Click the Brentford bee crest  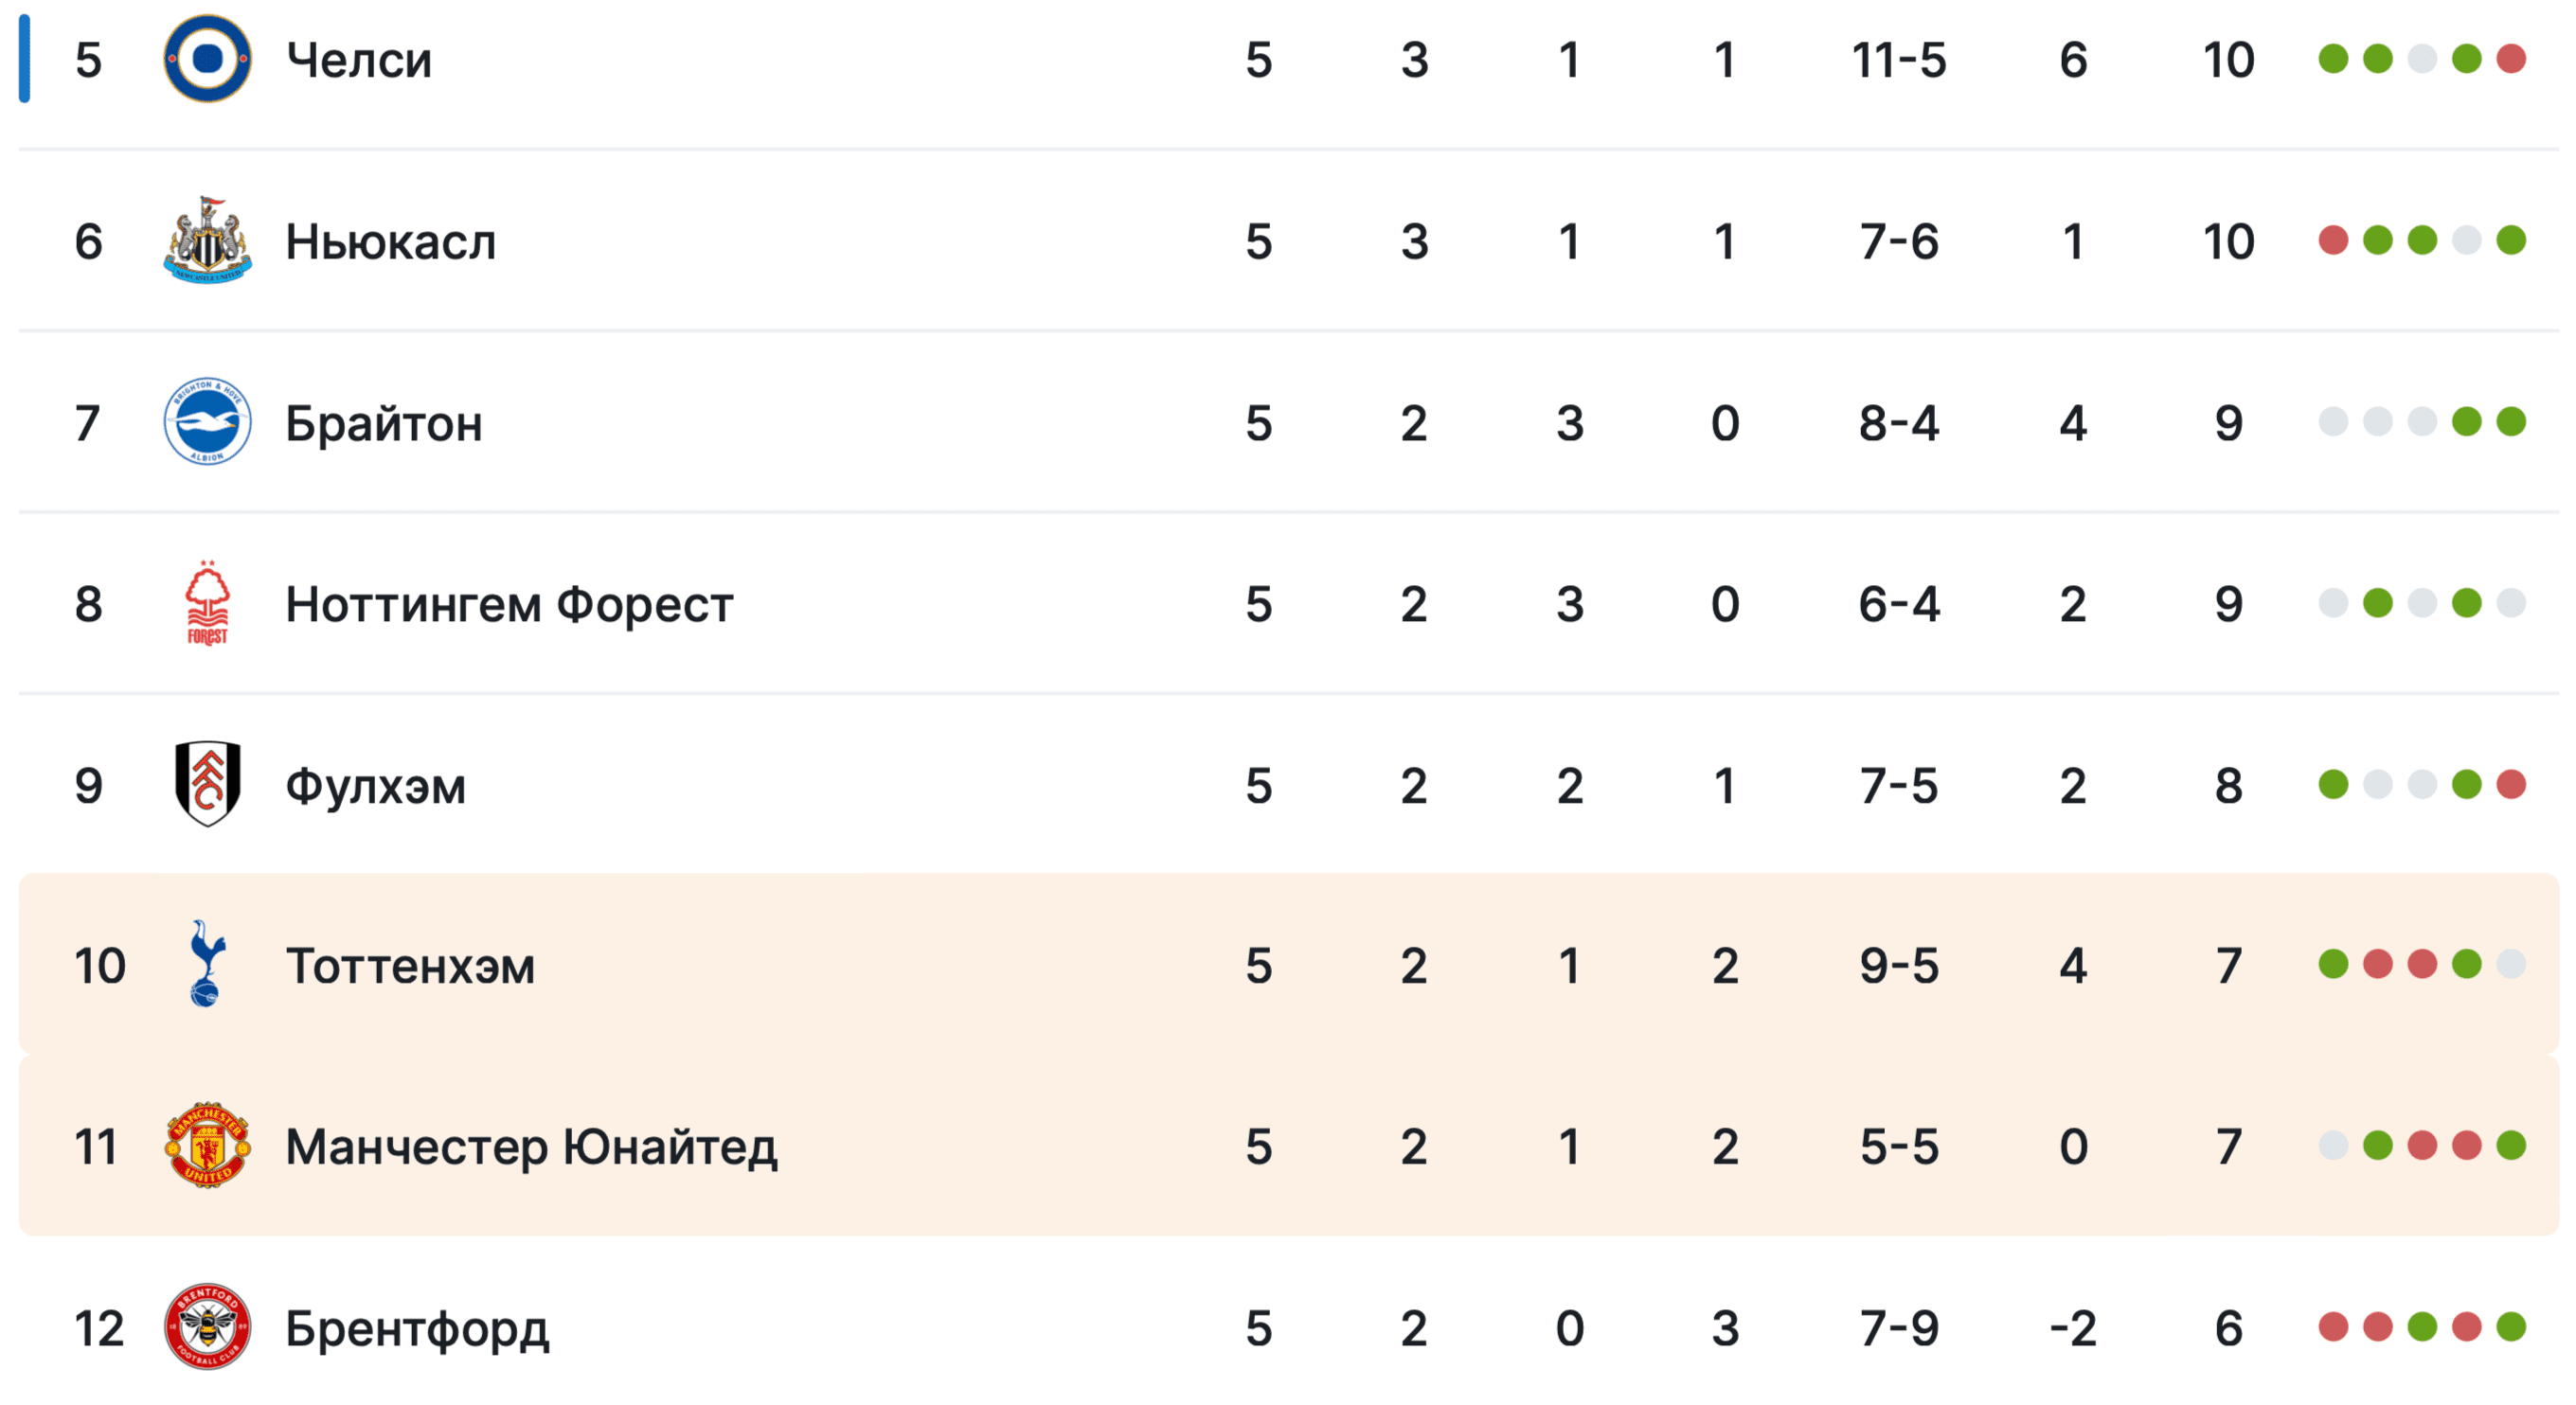207,1327
